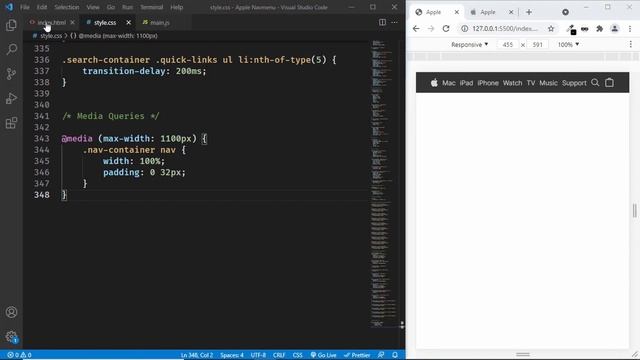The width and height of the screenshot is (640, 360).
Task: Open Chrome extensions puzzle icon
Action: [x=600, y=29]
